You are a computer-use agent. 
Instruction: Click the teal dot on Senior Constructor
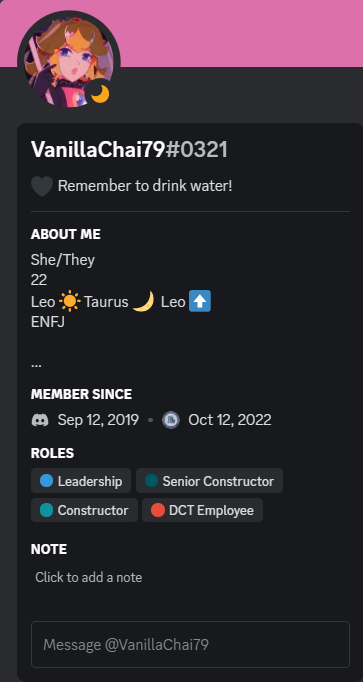click(x=151, y=481)
